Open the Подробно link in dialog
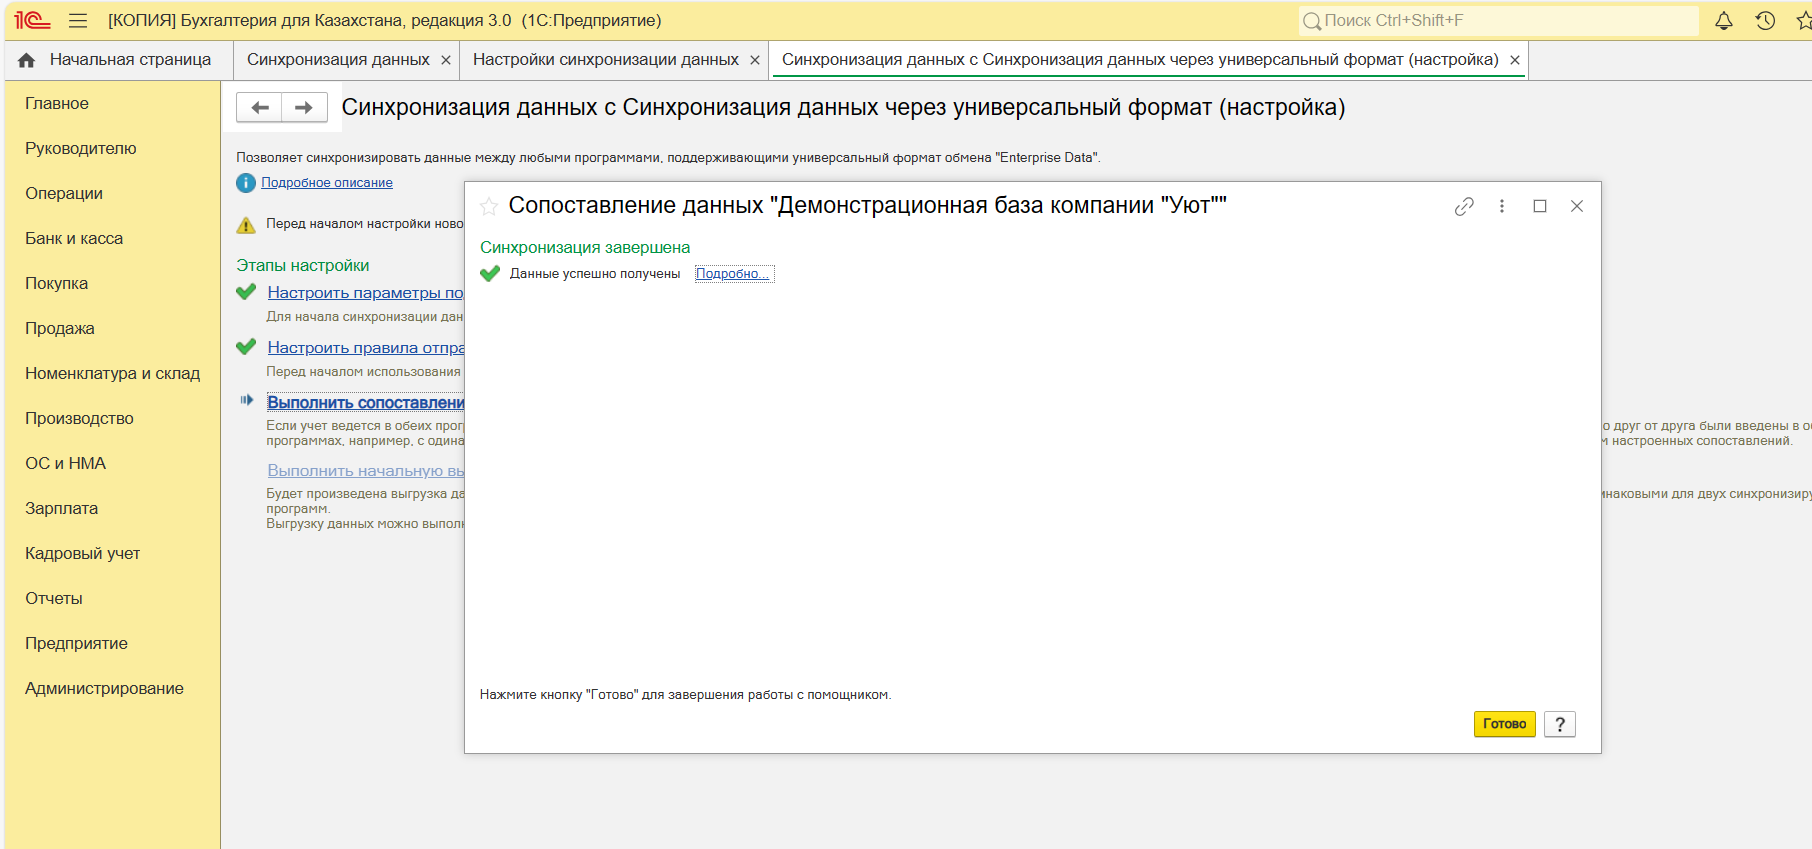 [x=734, y=274]
